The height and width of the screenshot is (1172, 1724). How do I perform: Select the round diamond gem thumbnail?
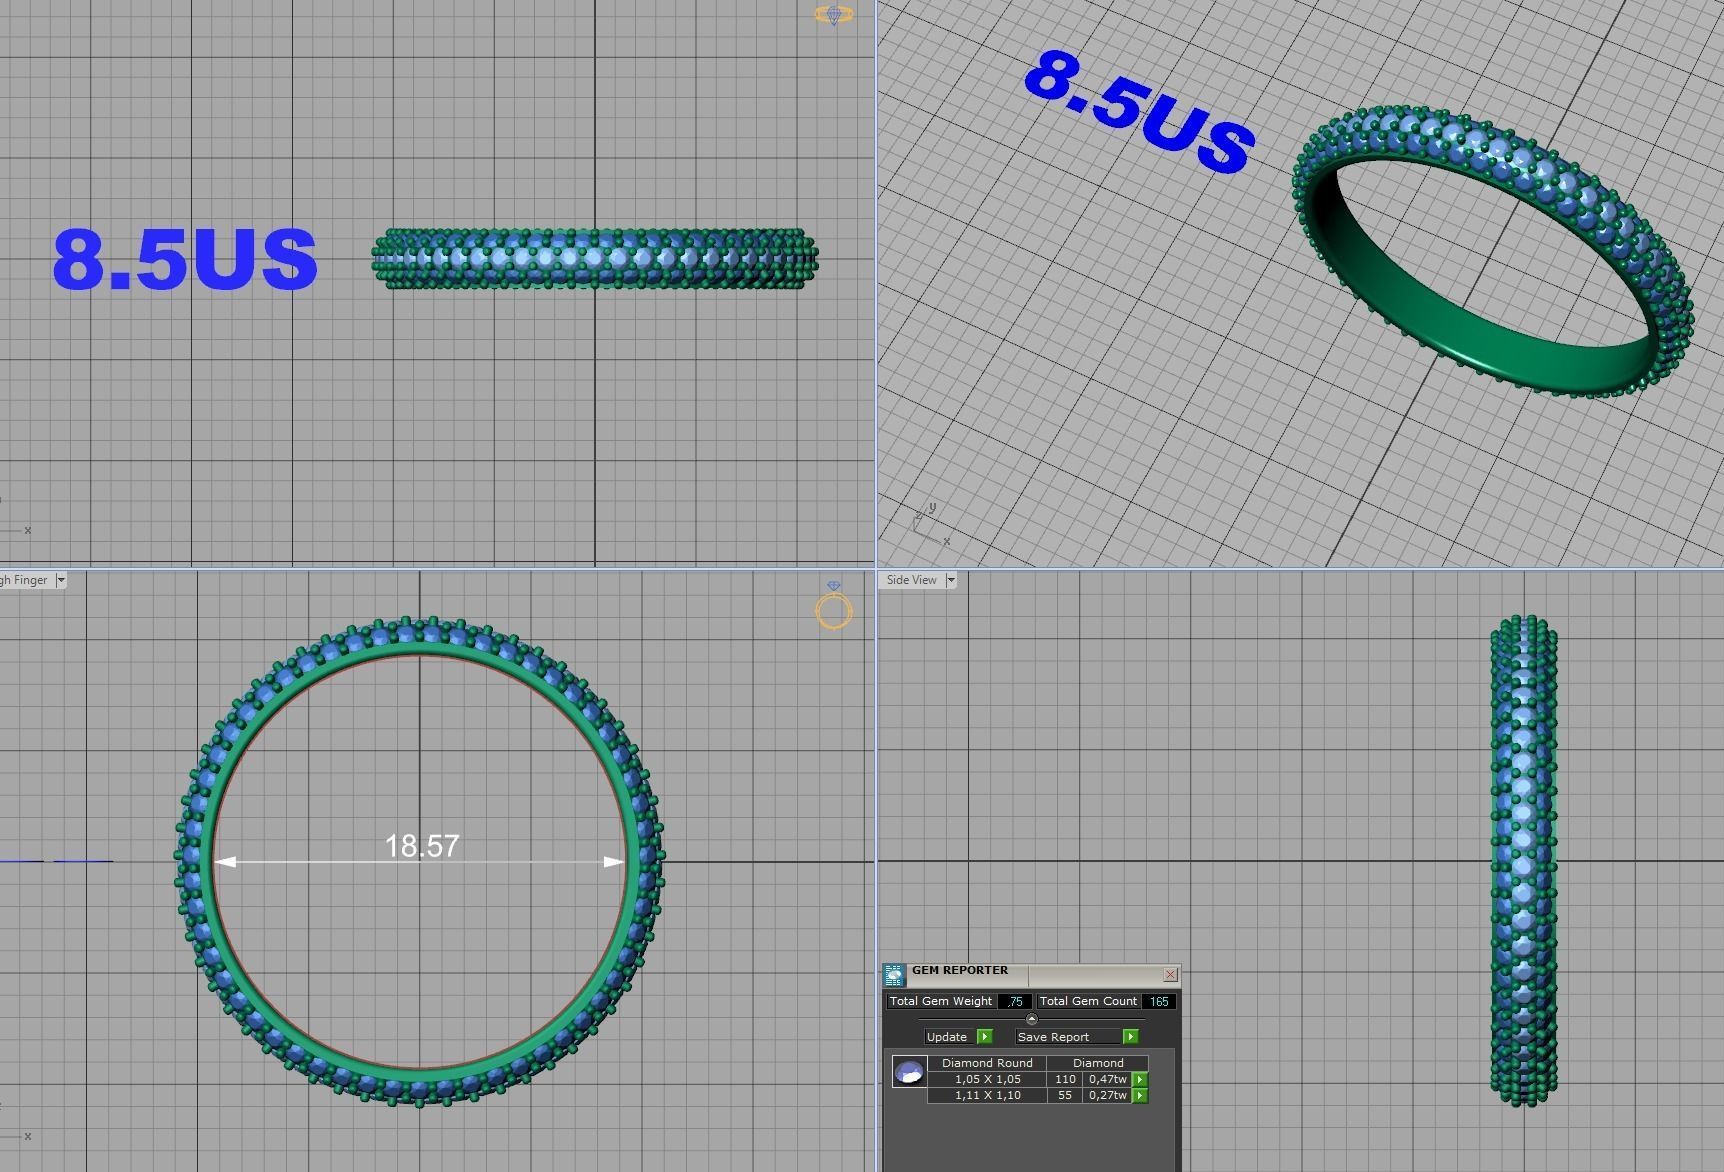point(909,1072)
